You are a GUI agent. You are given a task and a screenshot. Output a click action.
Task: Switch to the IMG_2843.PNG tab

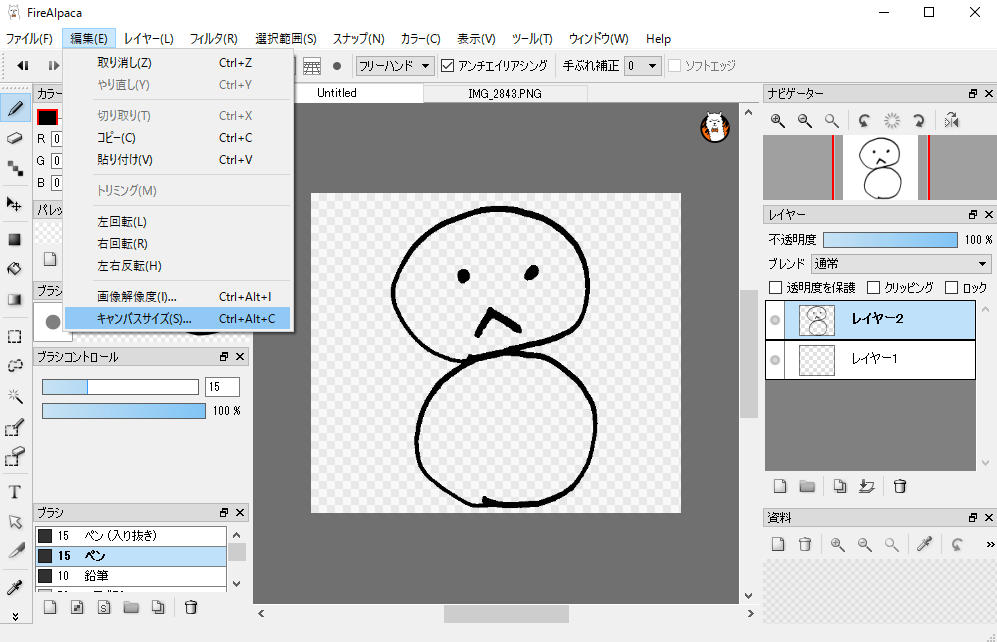pyautogui.click(x=505, y=93)
